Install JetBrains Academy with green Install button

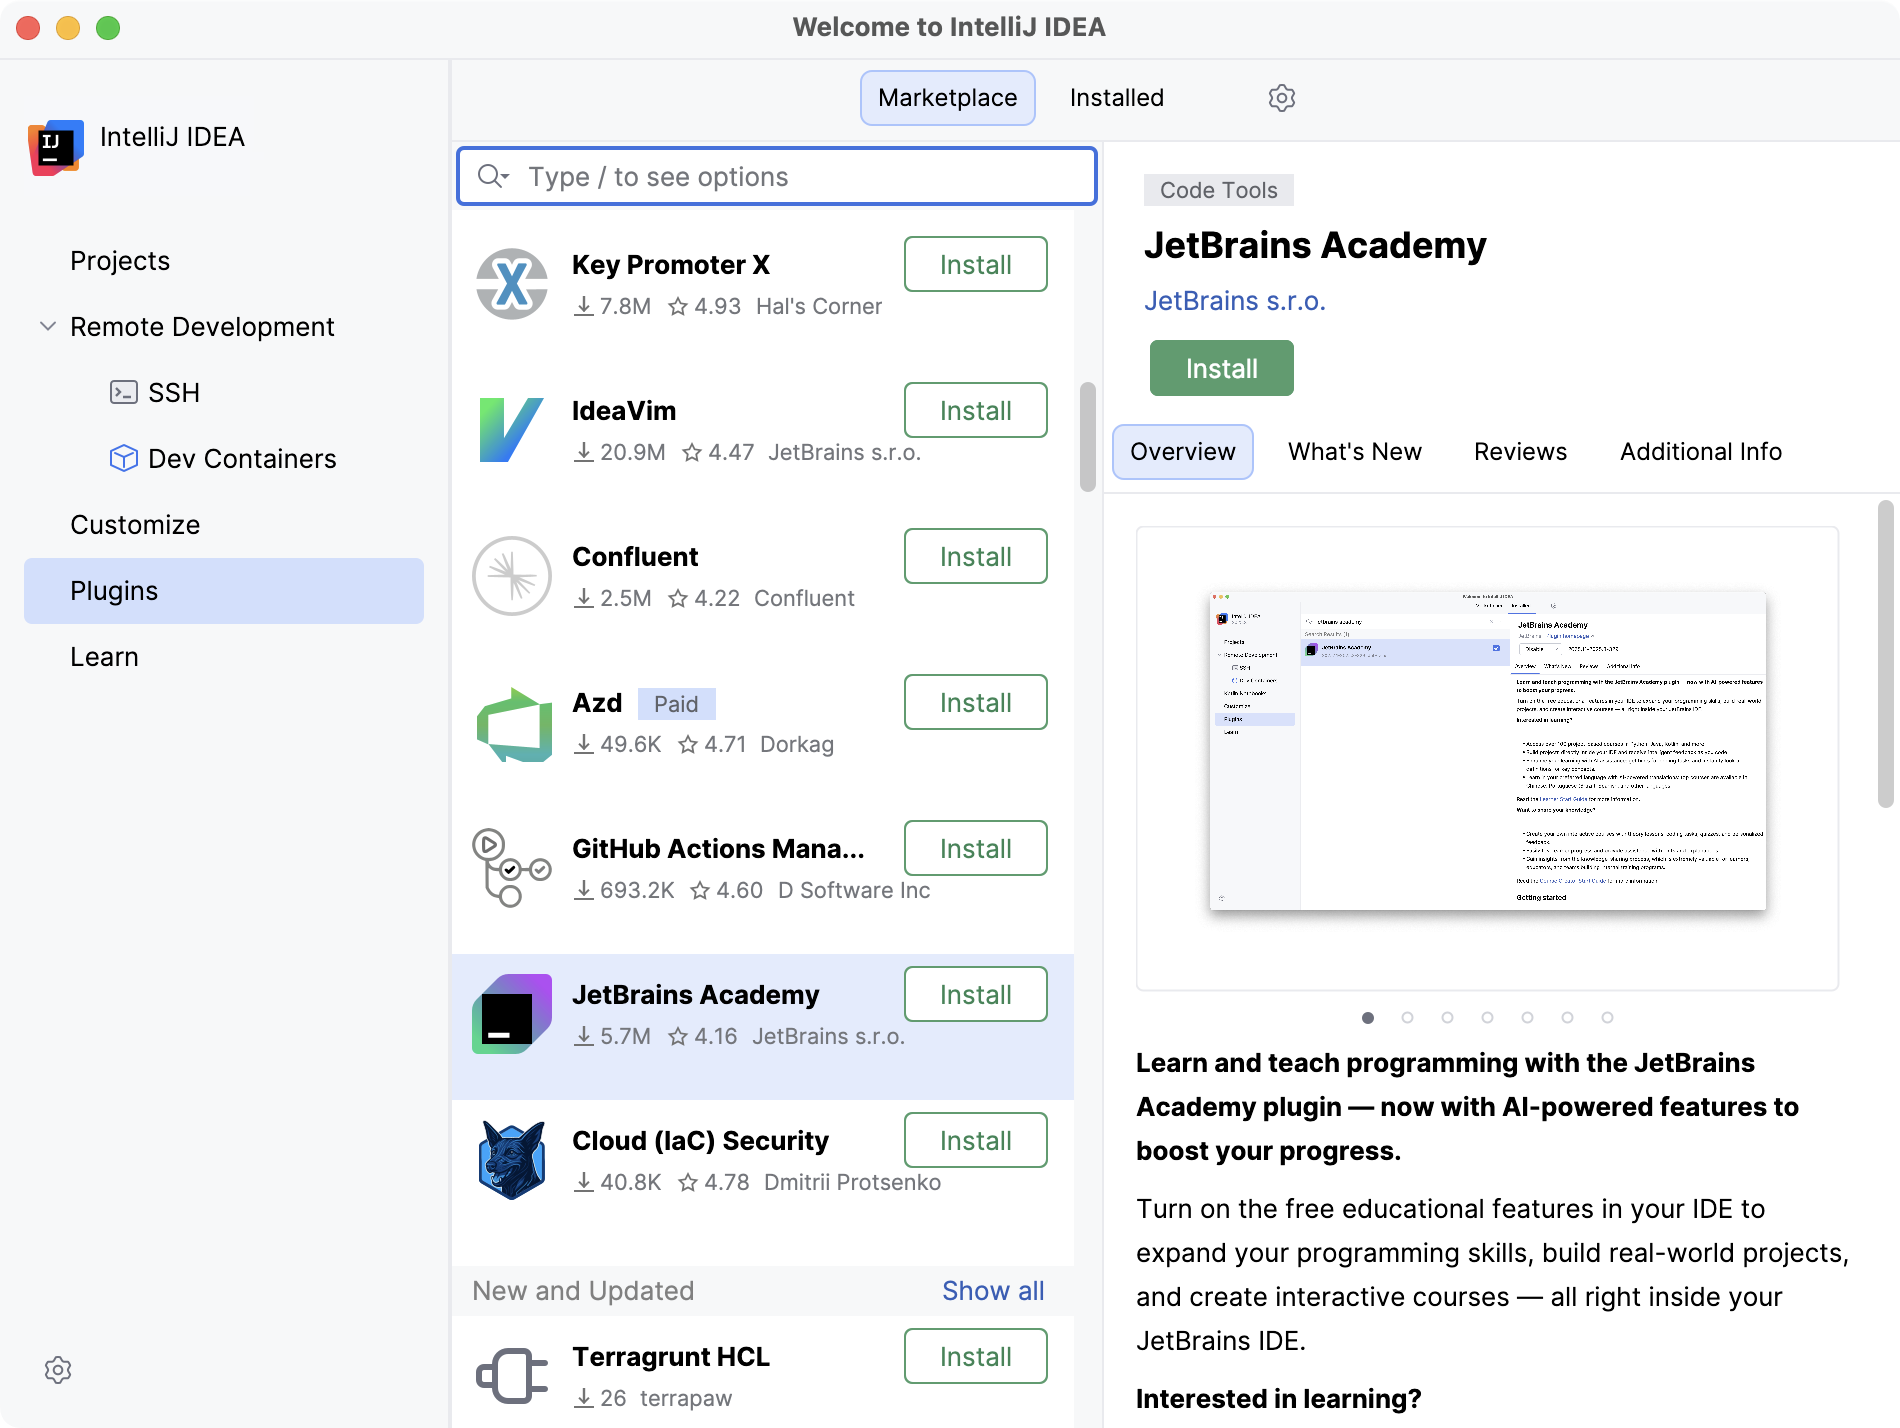(1221, 368)
